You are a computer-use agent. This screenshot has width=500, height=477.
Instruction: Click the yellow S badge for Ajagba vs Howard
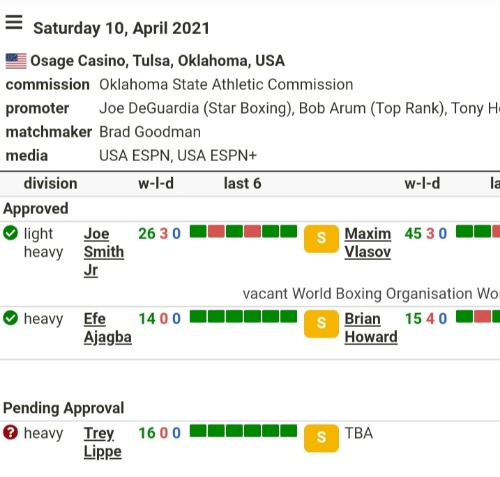tap(321, 324)
